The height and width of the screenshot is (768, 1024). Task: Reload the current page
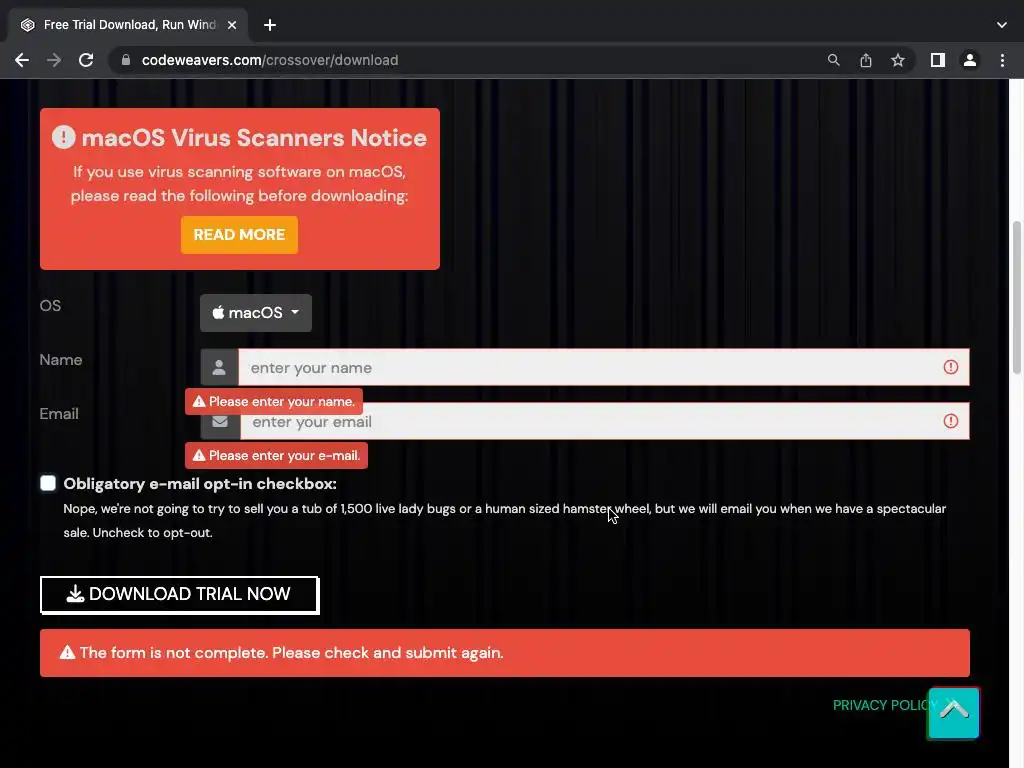pos(86,60)
